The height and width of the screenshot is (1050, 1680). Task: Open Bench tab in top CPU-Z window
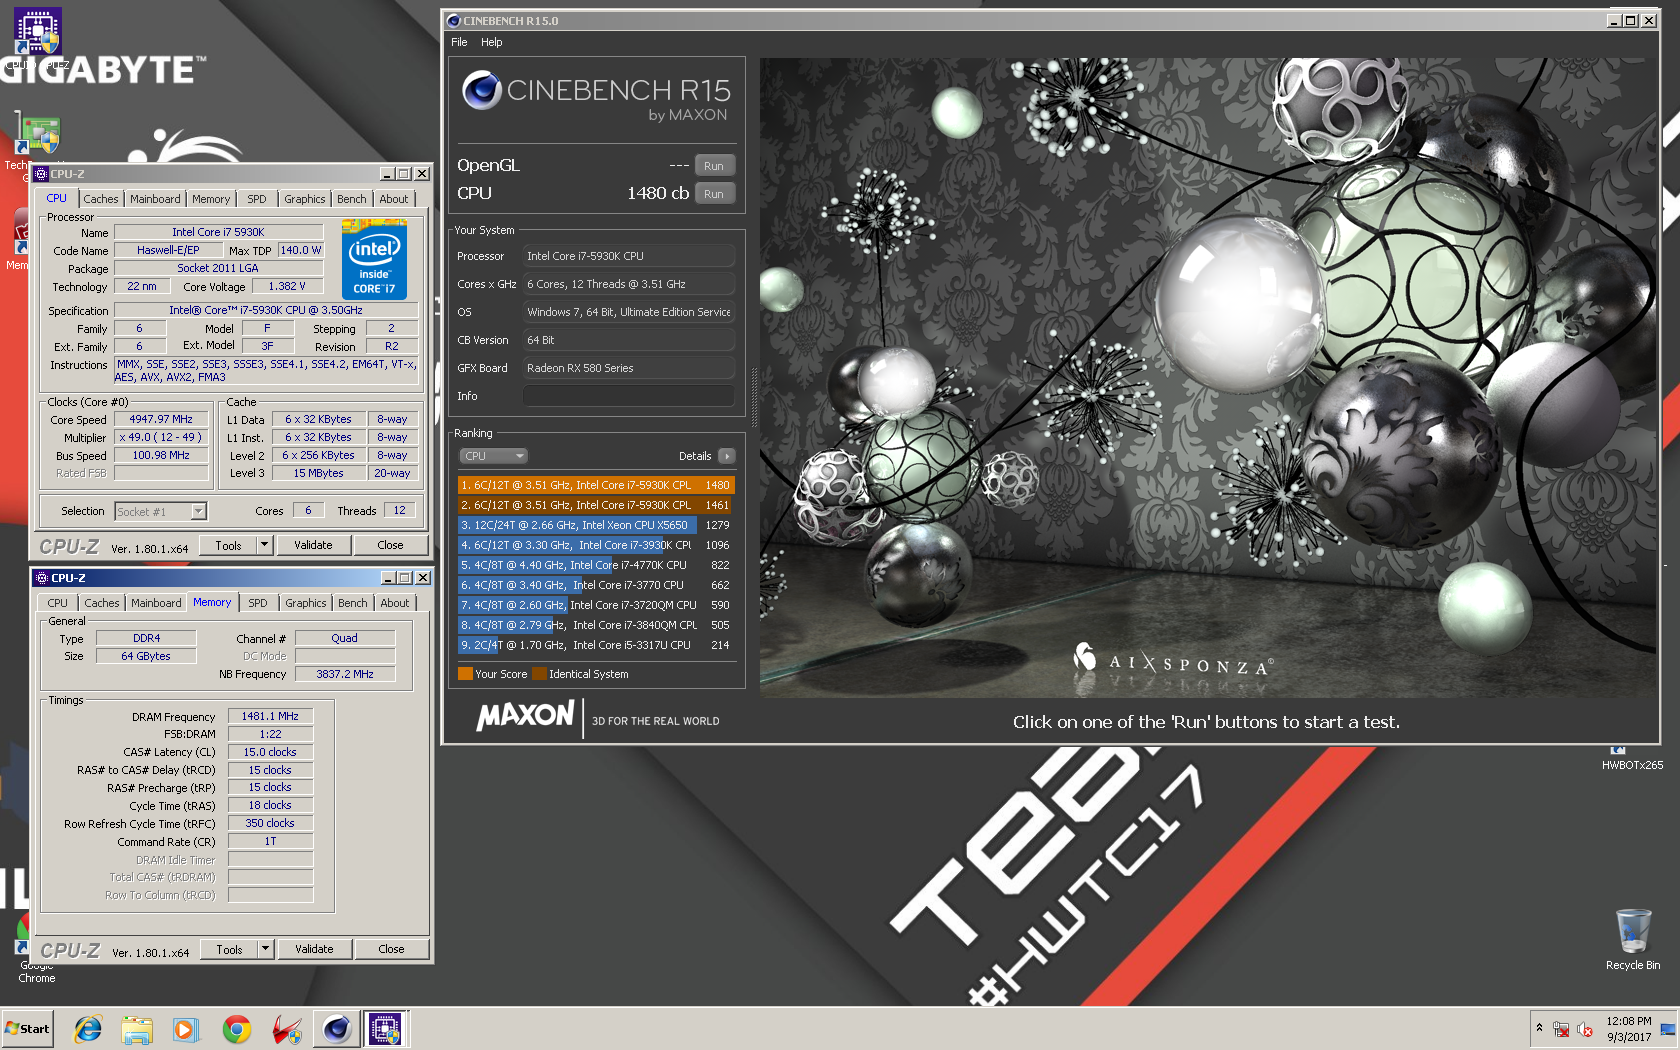pyautogui.click(x=352, y=199)
